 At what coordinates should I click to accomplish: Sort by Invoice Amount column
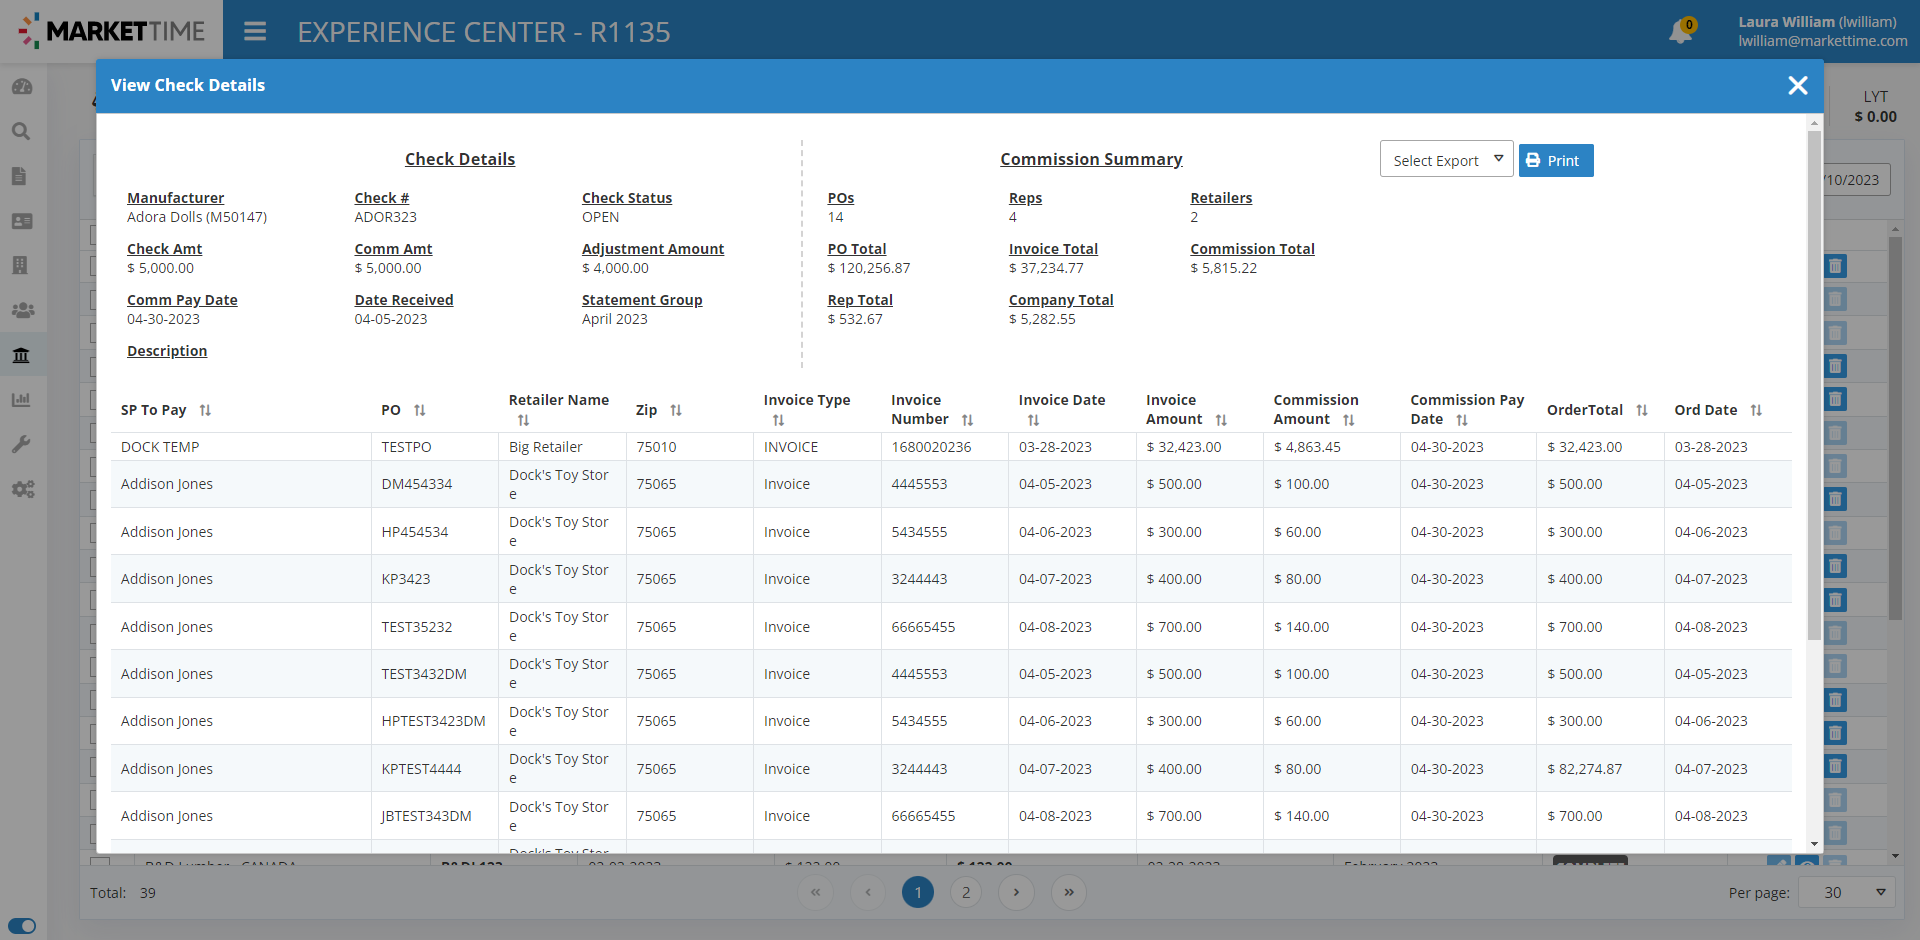click(1221, 420)
